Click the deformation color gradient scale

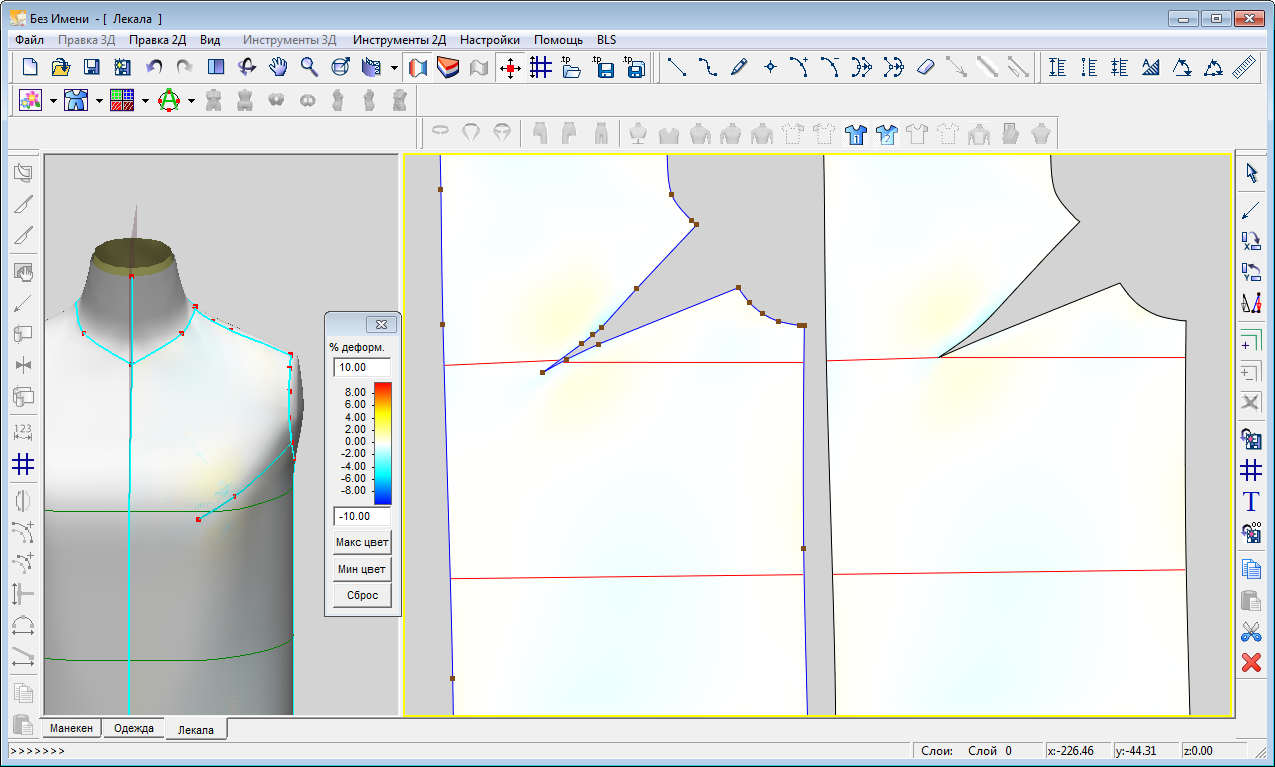pyautogui.click(x=382, y=442)
